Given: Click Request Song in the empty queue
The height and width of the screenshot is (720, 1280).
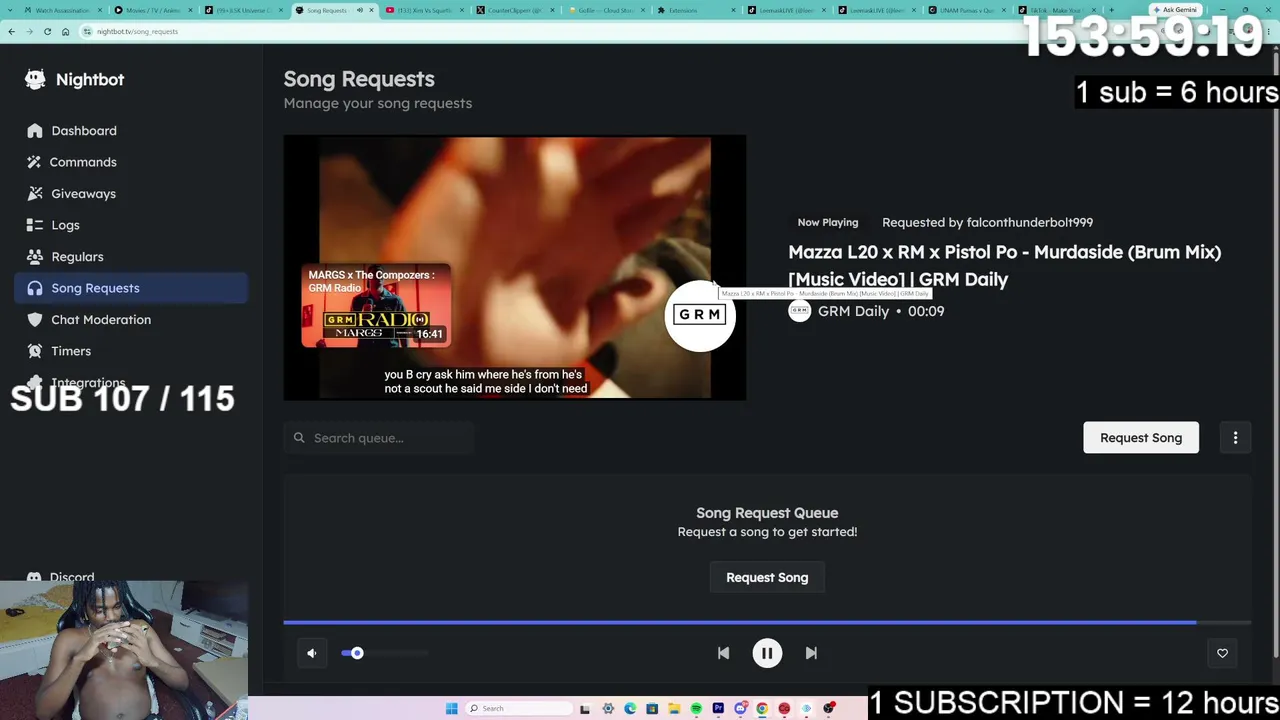Looking at the screenshot, I should 767,578.
